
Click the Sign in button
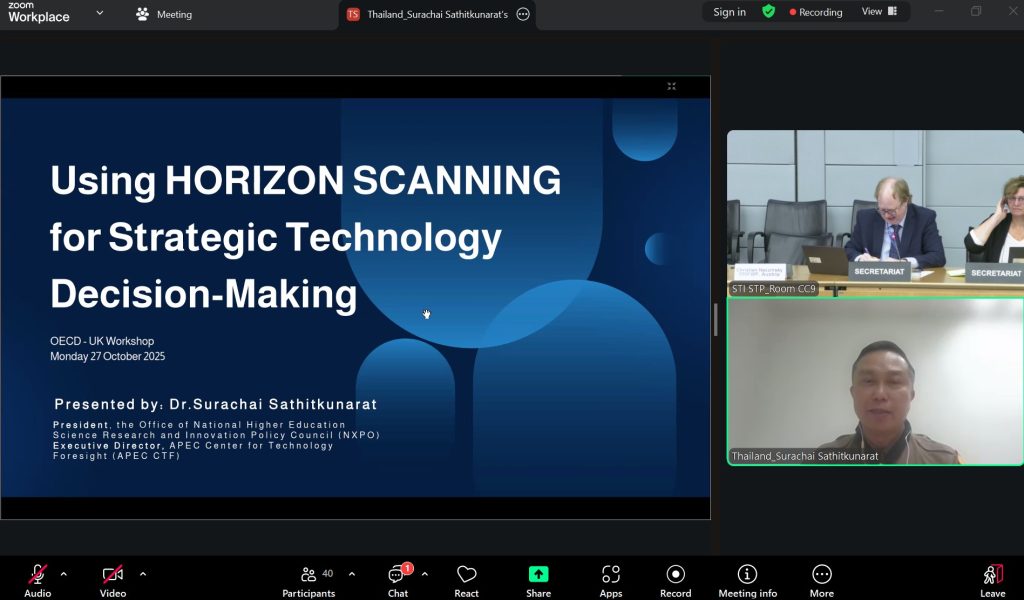(x=729, y=12)
